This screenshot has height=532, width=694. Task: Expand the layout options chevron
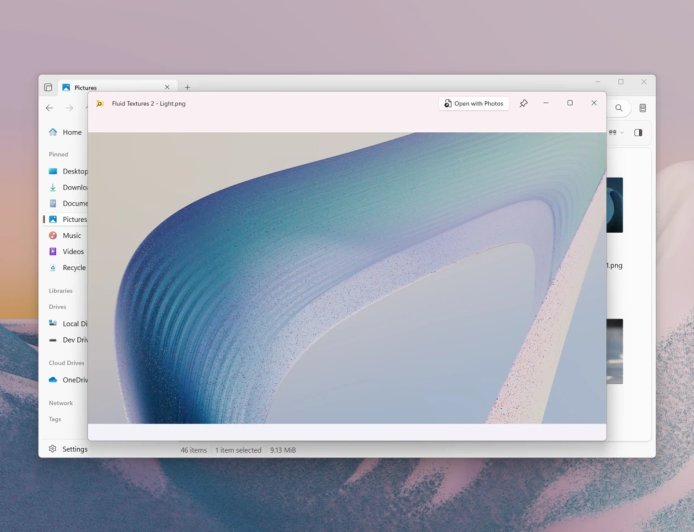[x=622, y=132]
